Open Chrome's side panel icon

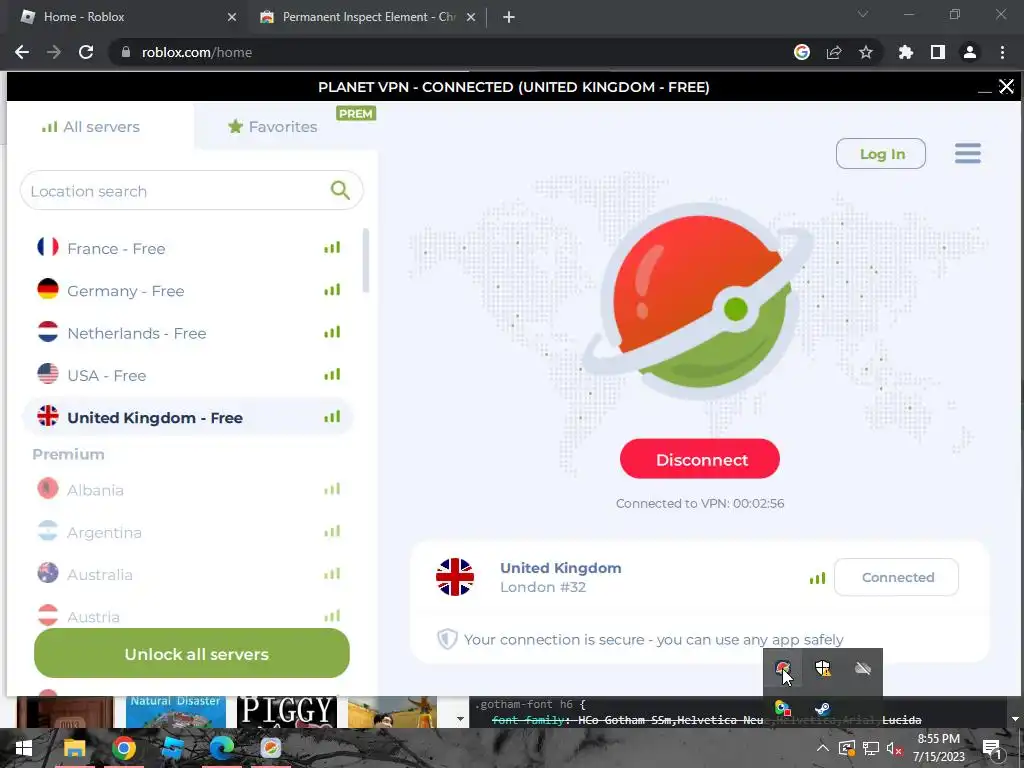click(x=937, y=52)
